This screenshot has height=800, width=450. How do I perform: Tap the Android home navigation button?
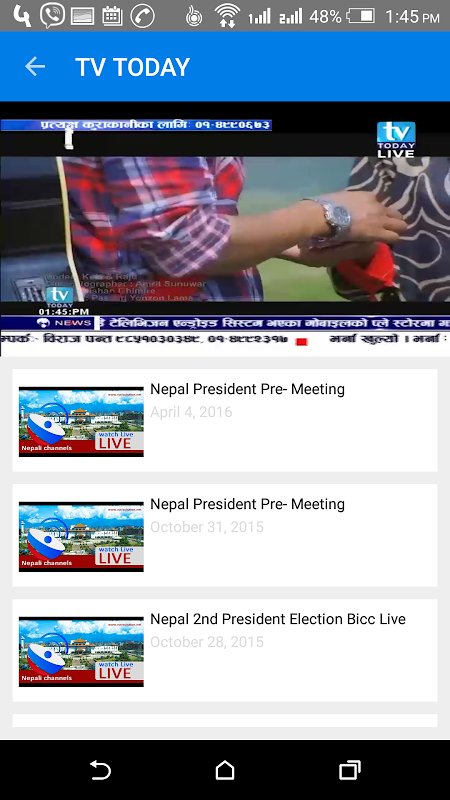coord(225,770)
